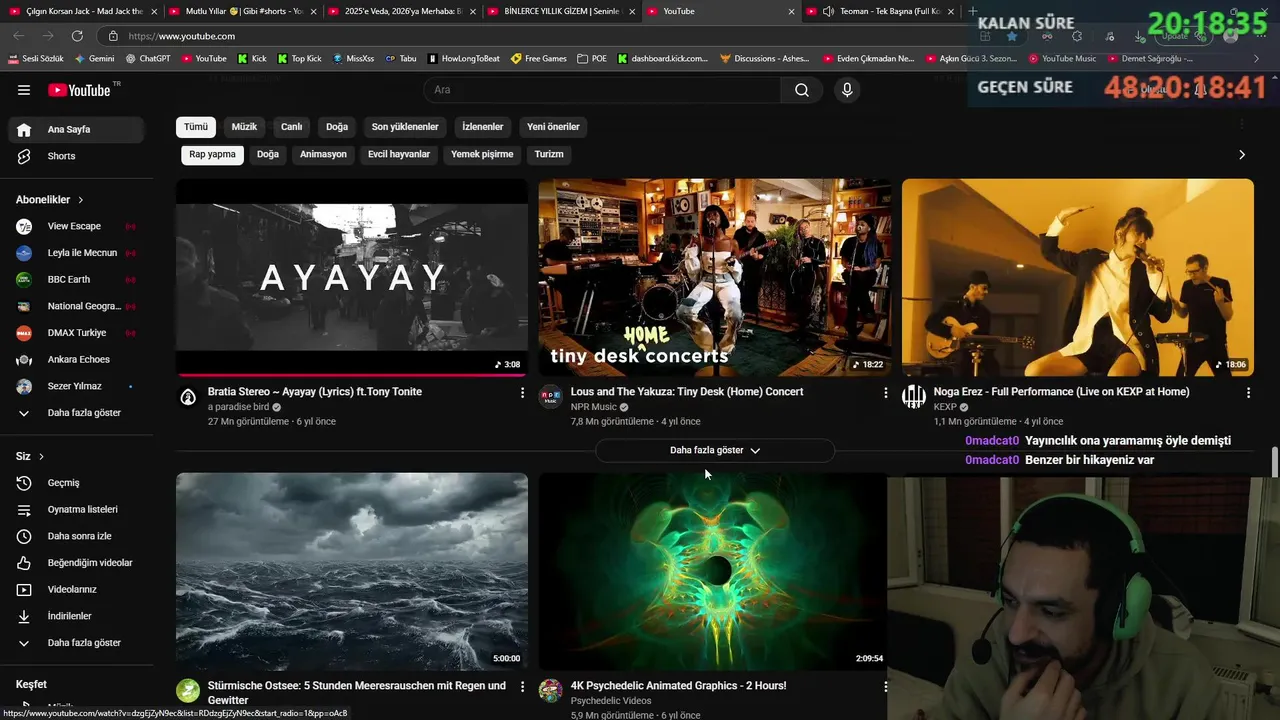The width and height of the screenshot is (1280, 720).
Task: Expand Daha fazla göster under Siz section
Action: 77,643
